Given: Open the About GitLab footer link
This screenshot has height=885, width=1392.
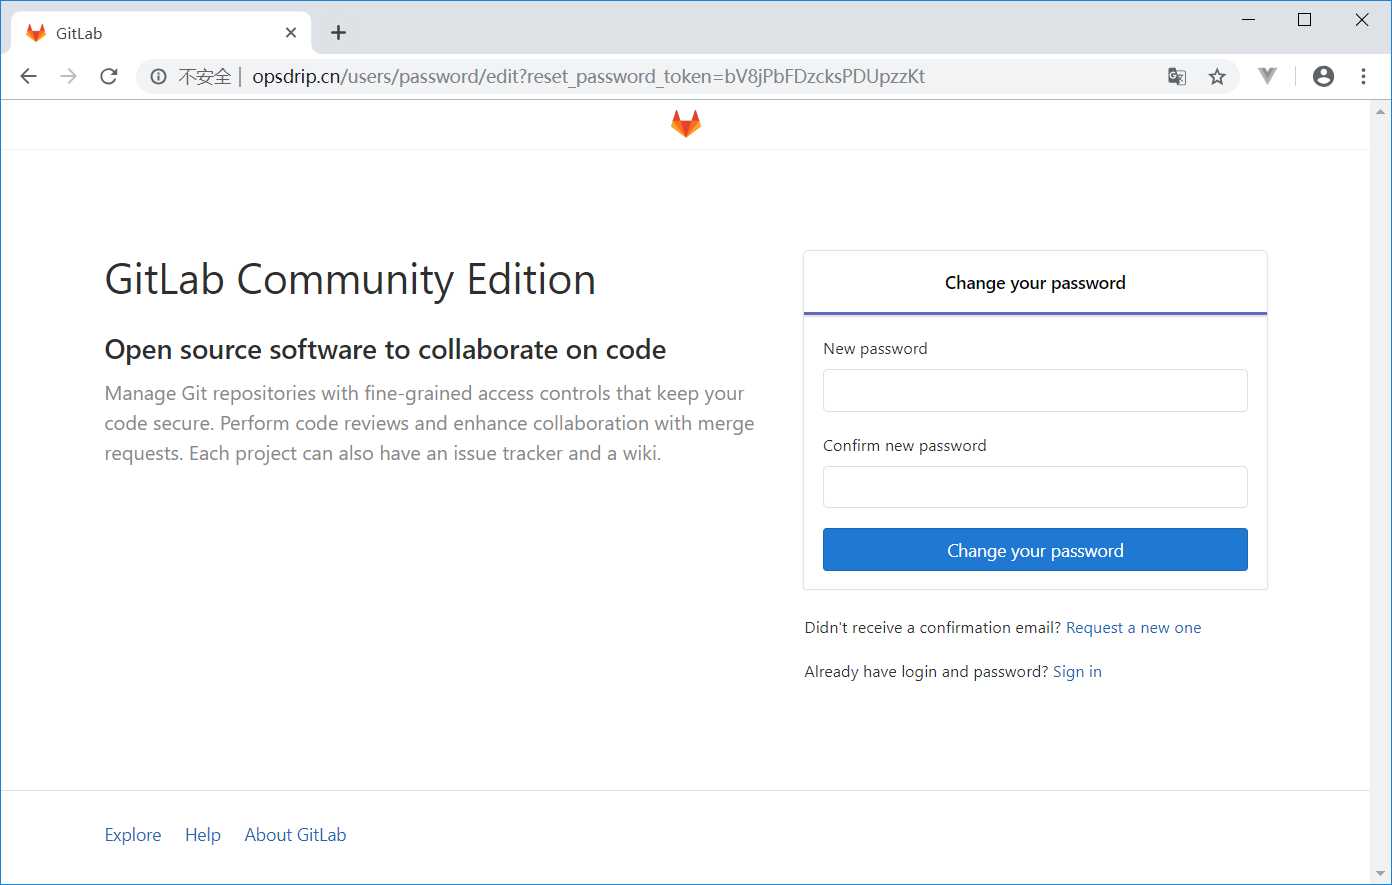Looking at the screenshot, I should coord(295,835).
